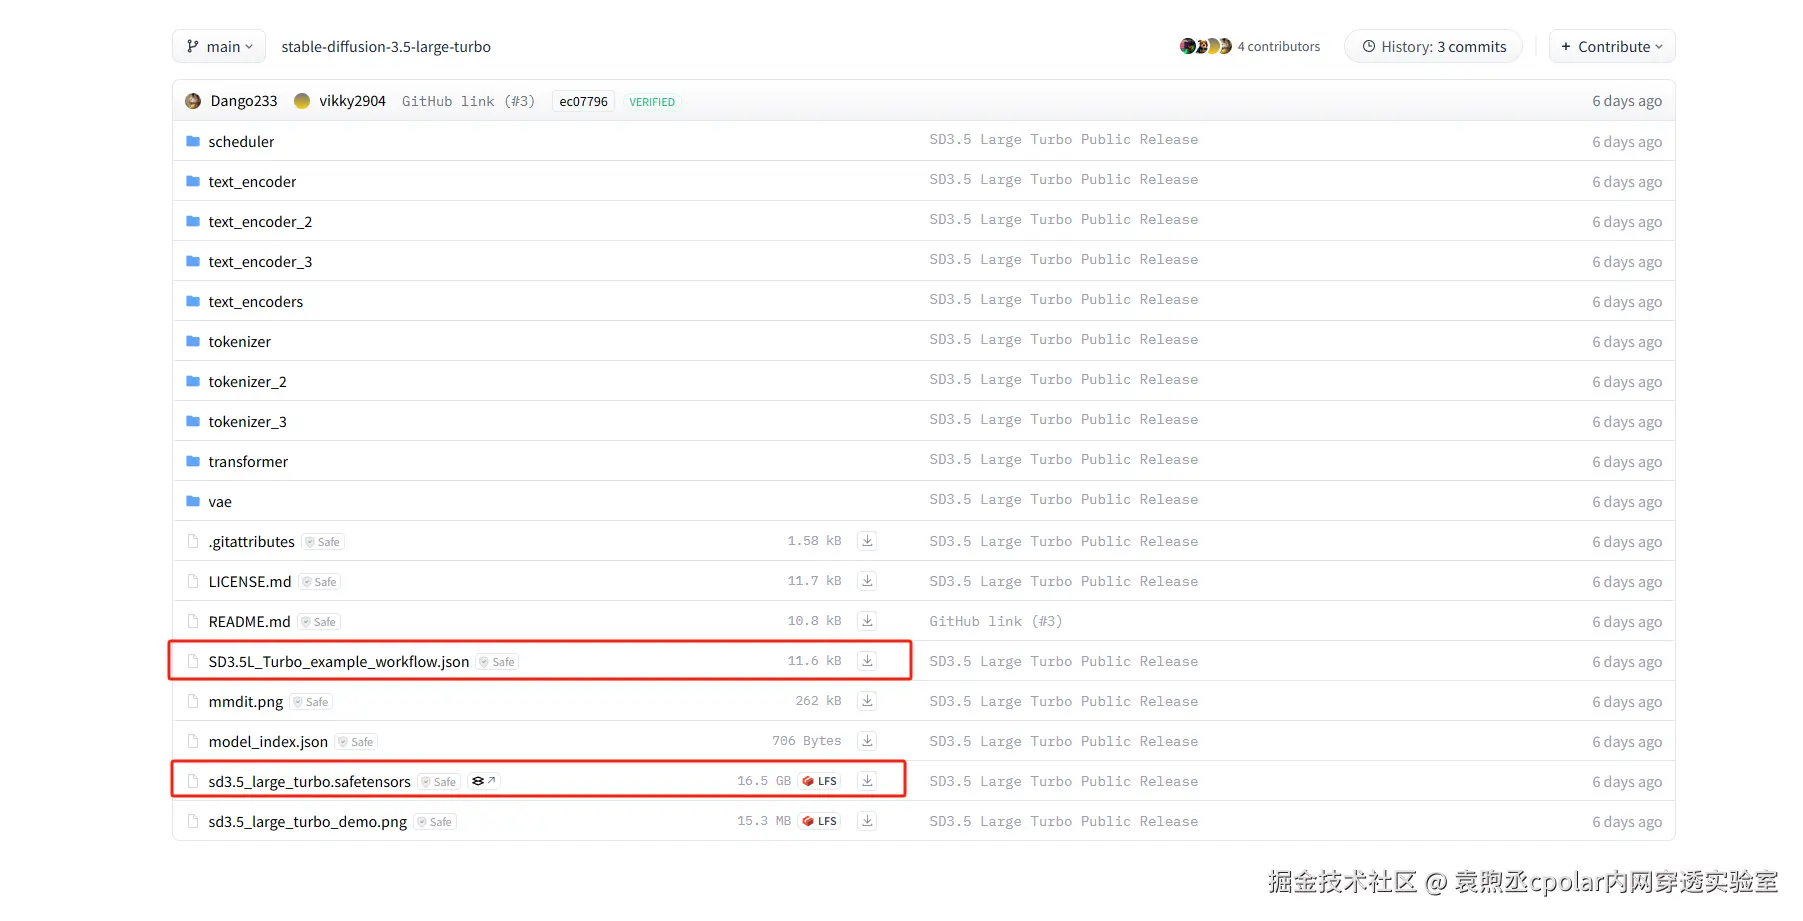Download model_index.json file
The image size is (1803, 921).
click(x=867, y=741)
